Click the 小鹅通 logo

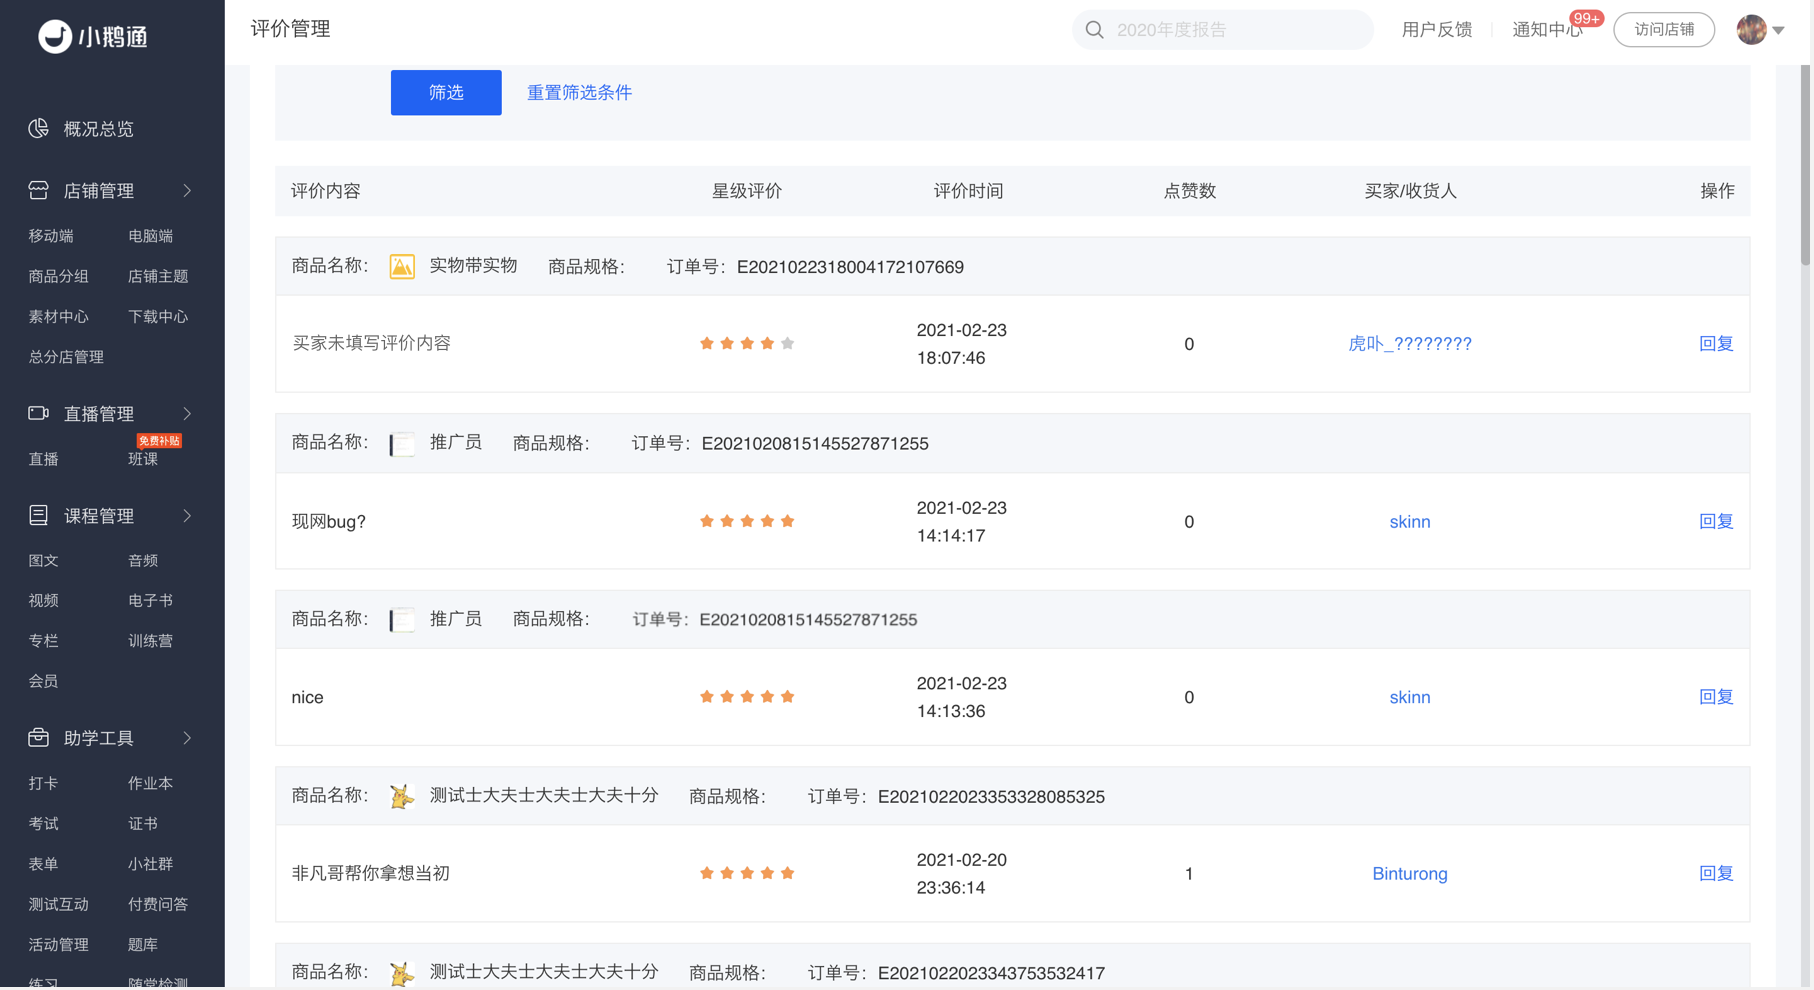93,37
